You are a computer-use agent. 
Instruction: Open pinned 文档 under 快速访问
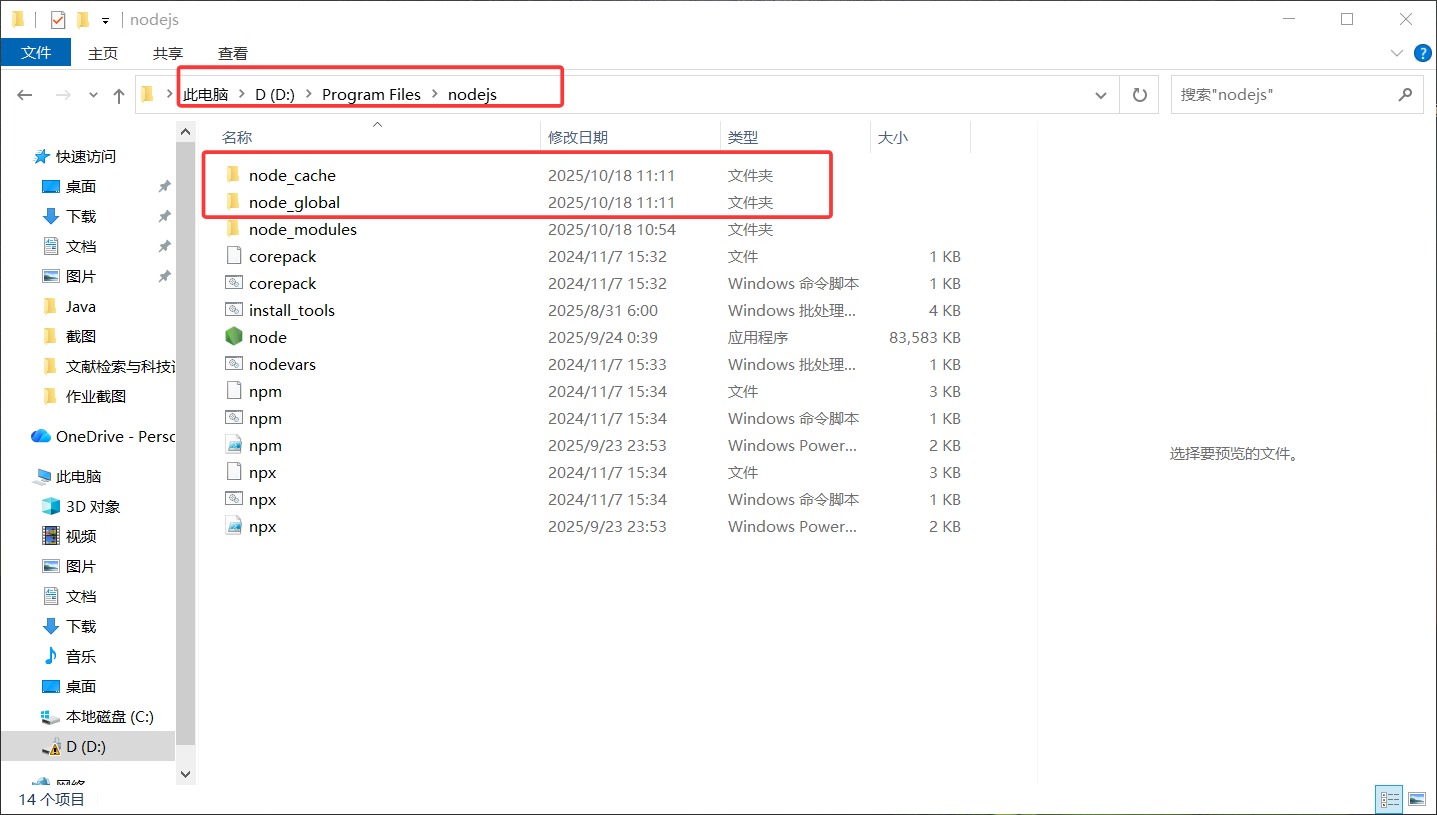80,246
